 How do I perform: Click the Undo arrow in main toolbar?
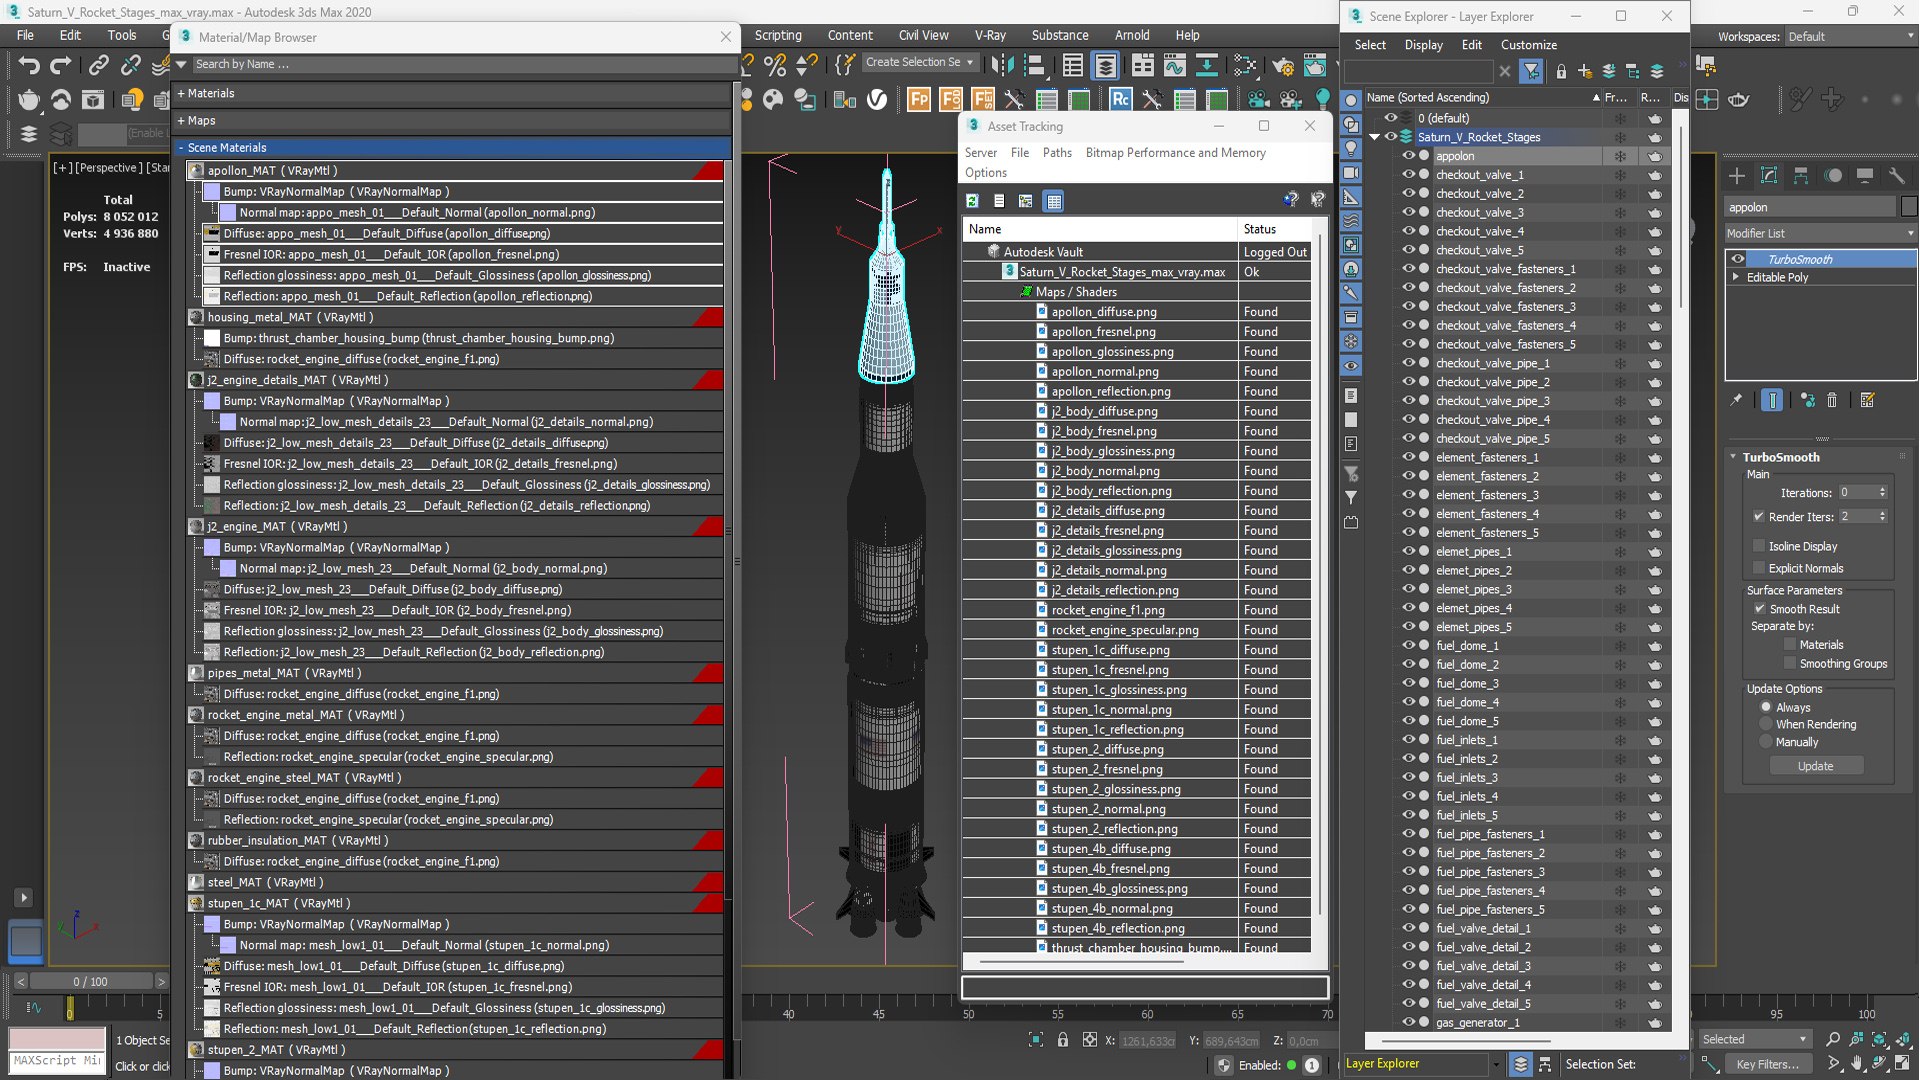(29, 66)
